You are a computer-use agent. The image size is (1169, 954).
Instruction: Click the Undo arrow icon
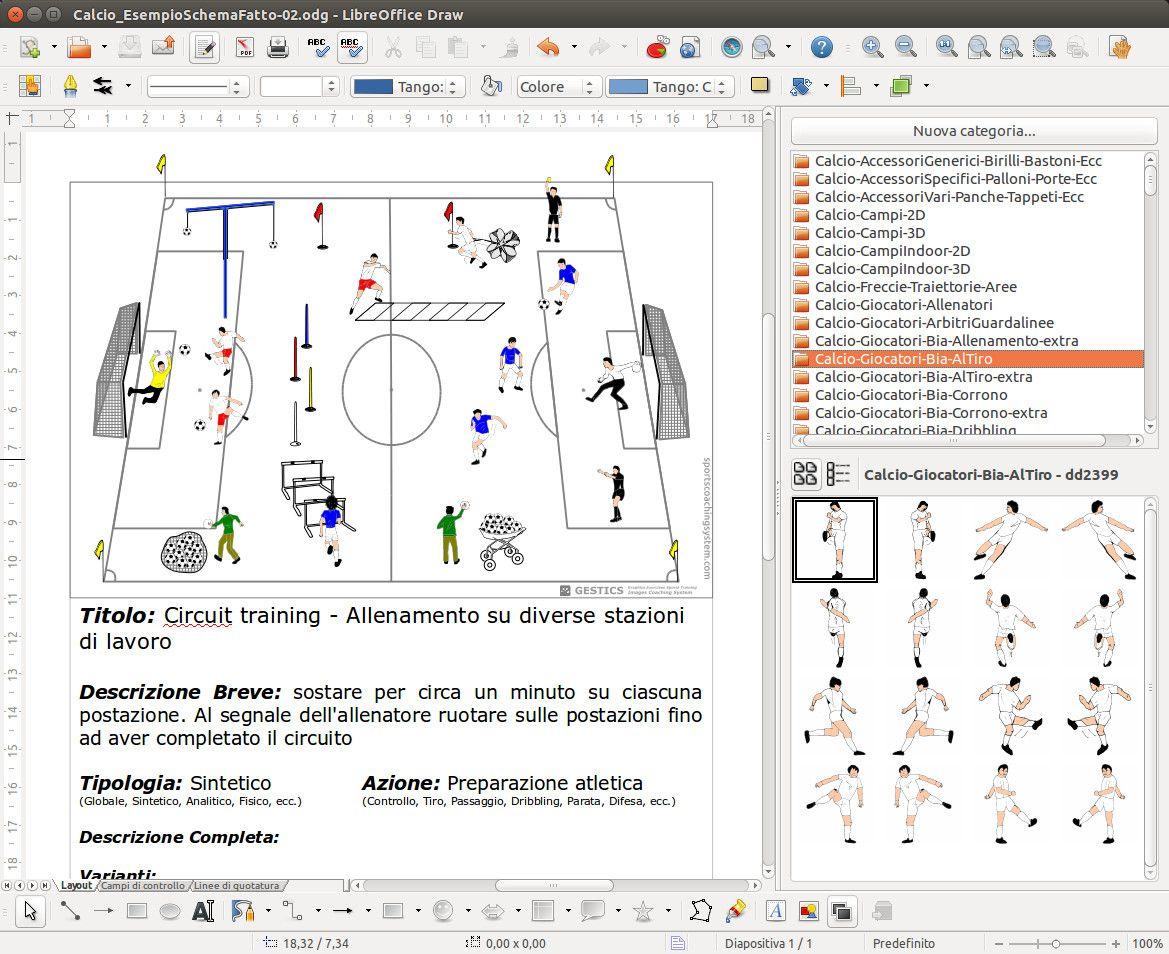pyautogui.click(x=547, y=47)
